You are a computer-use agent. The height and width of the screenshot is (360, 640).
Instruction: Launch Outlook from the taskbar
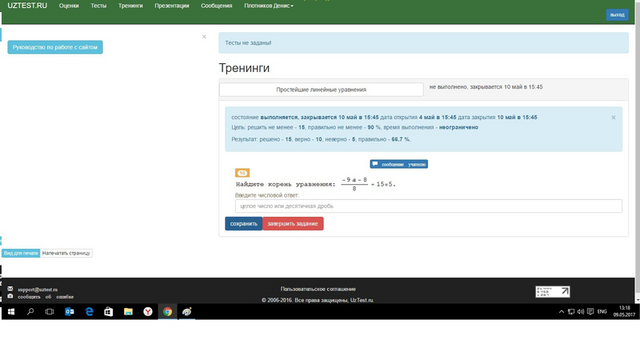coord(69,312)
